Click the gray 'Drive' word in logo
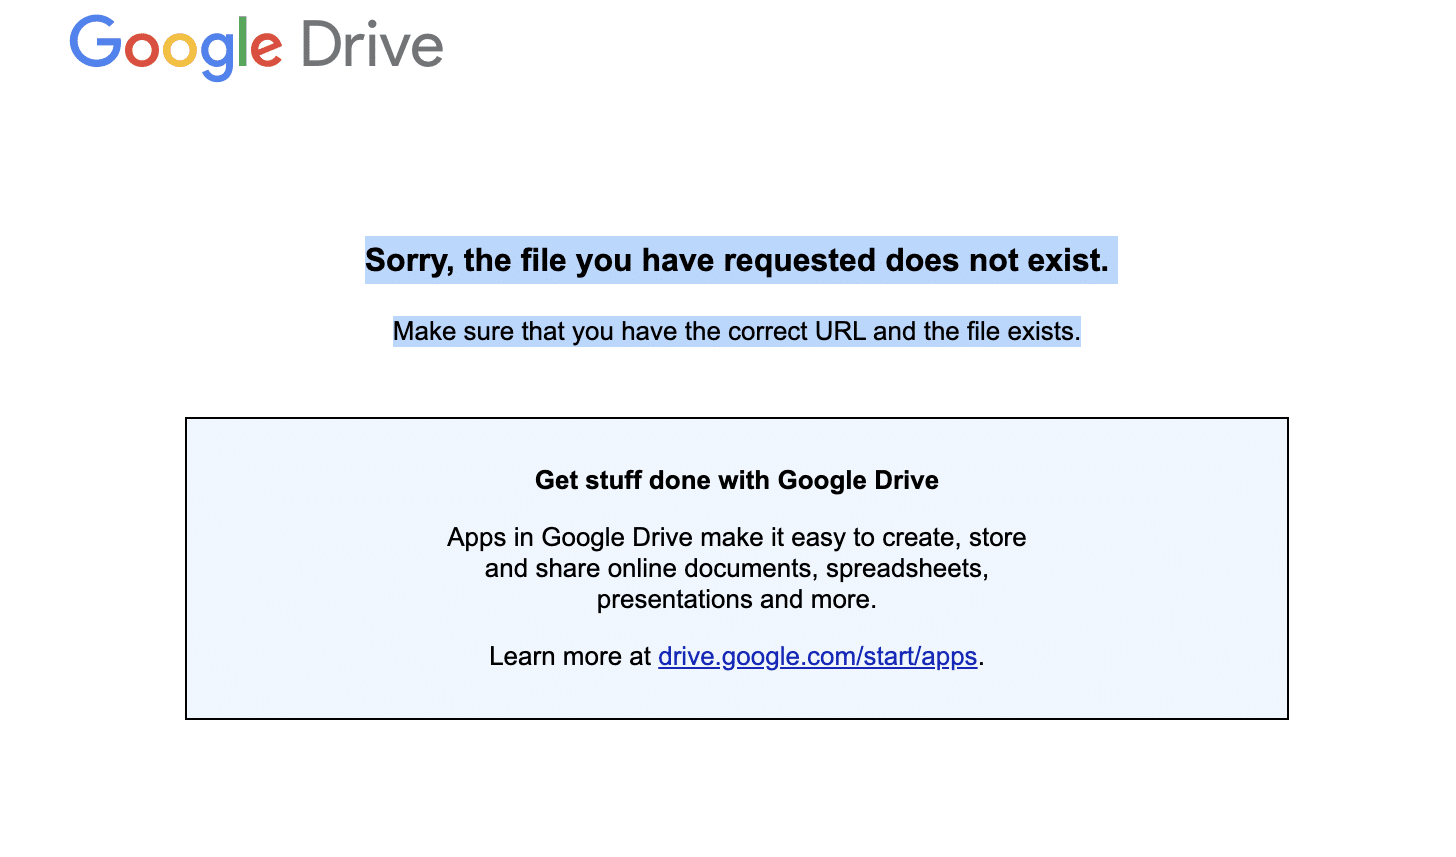 [x=372, y=46]
